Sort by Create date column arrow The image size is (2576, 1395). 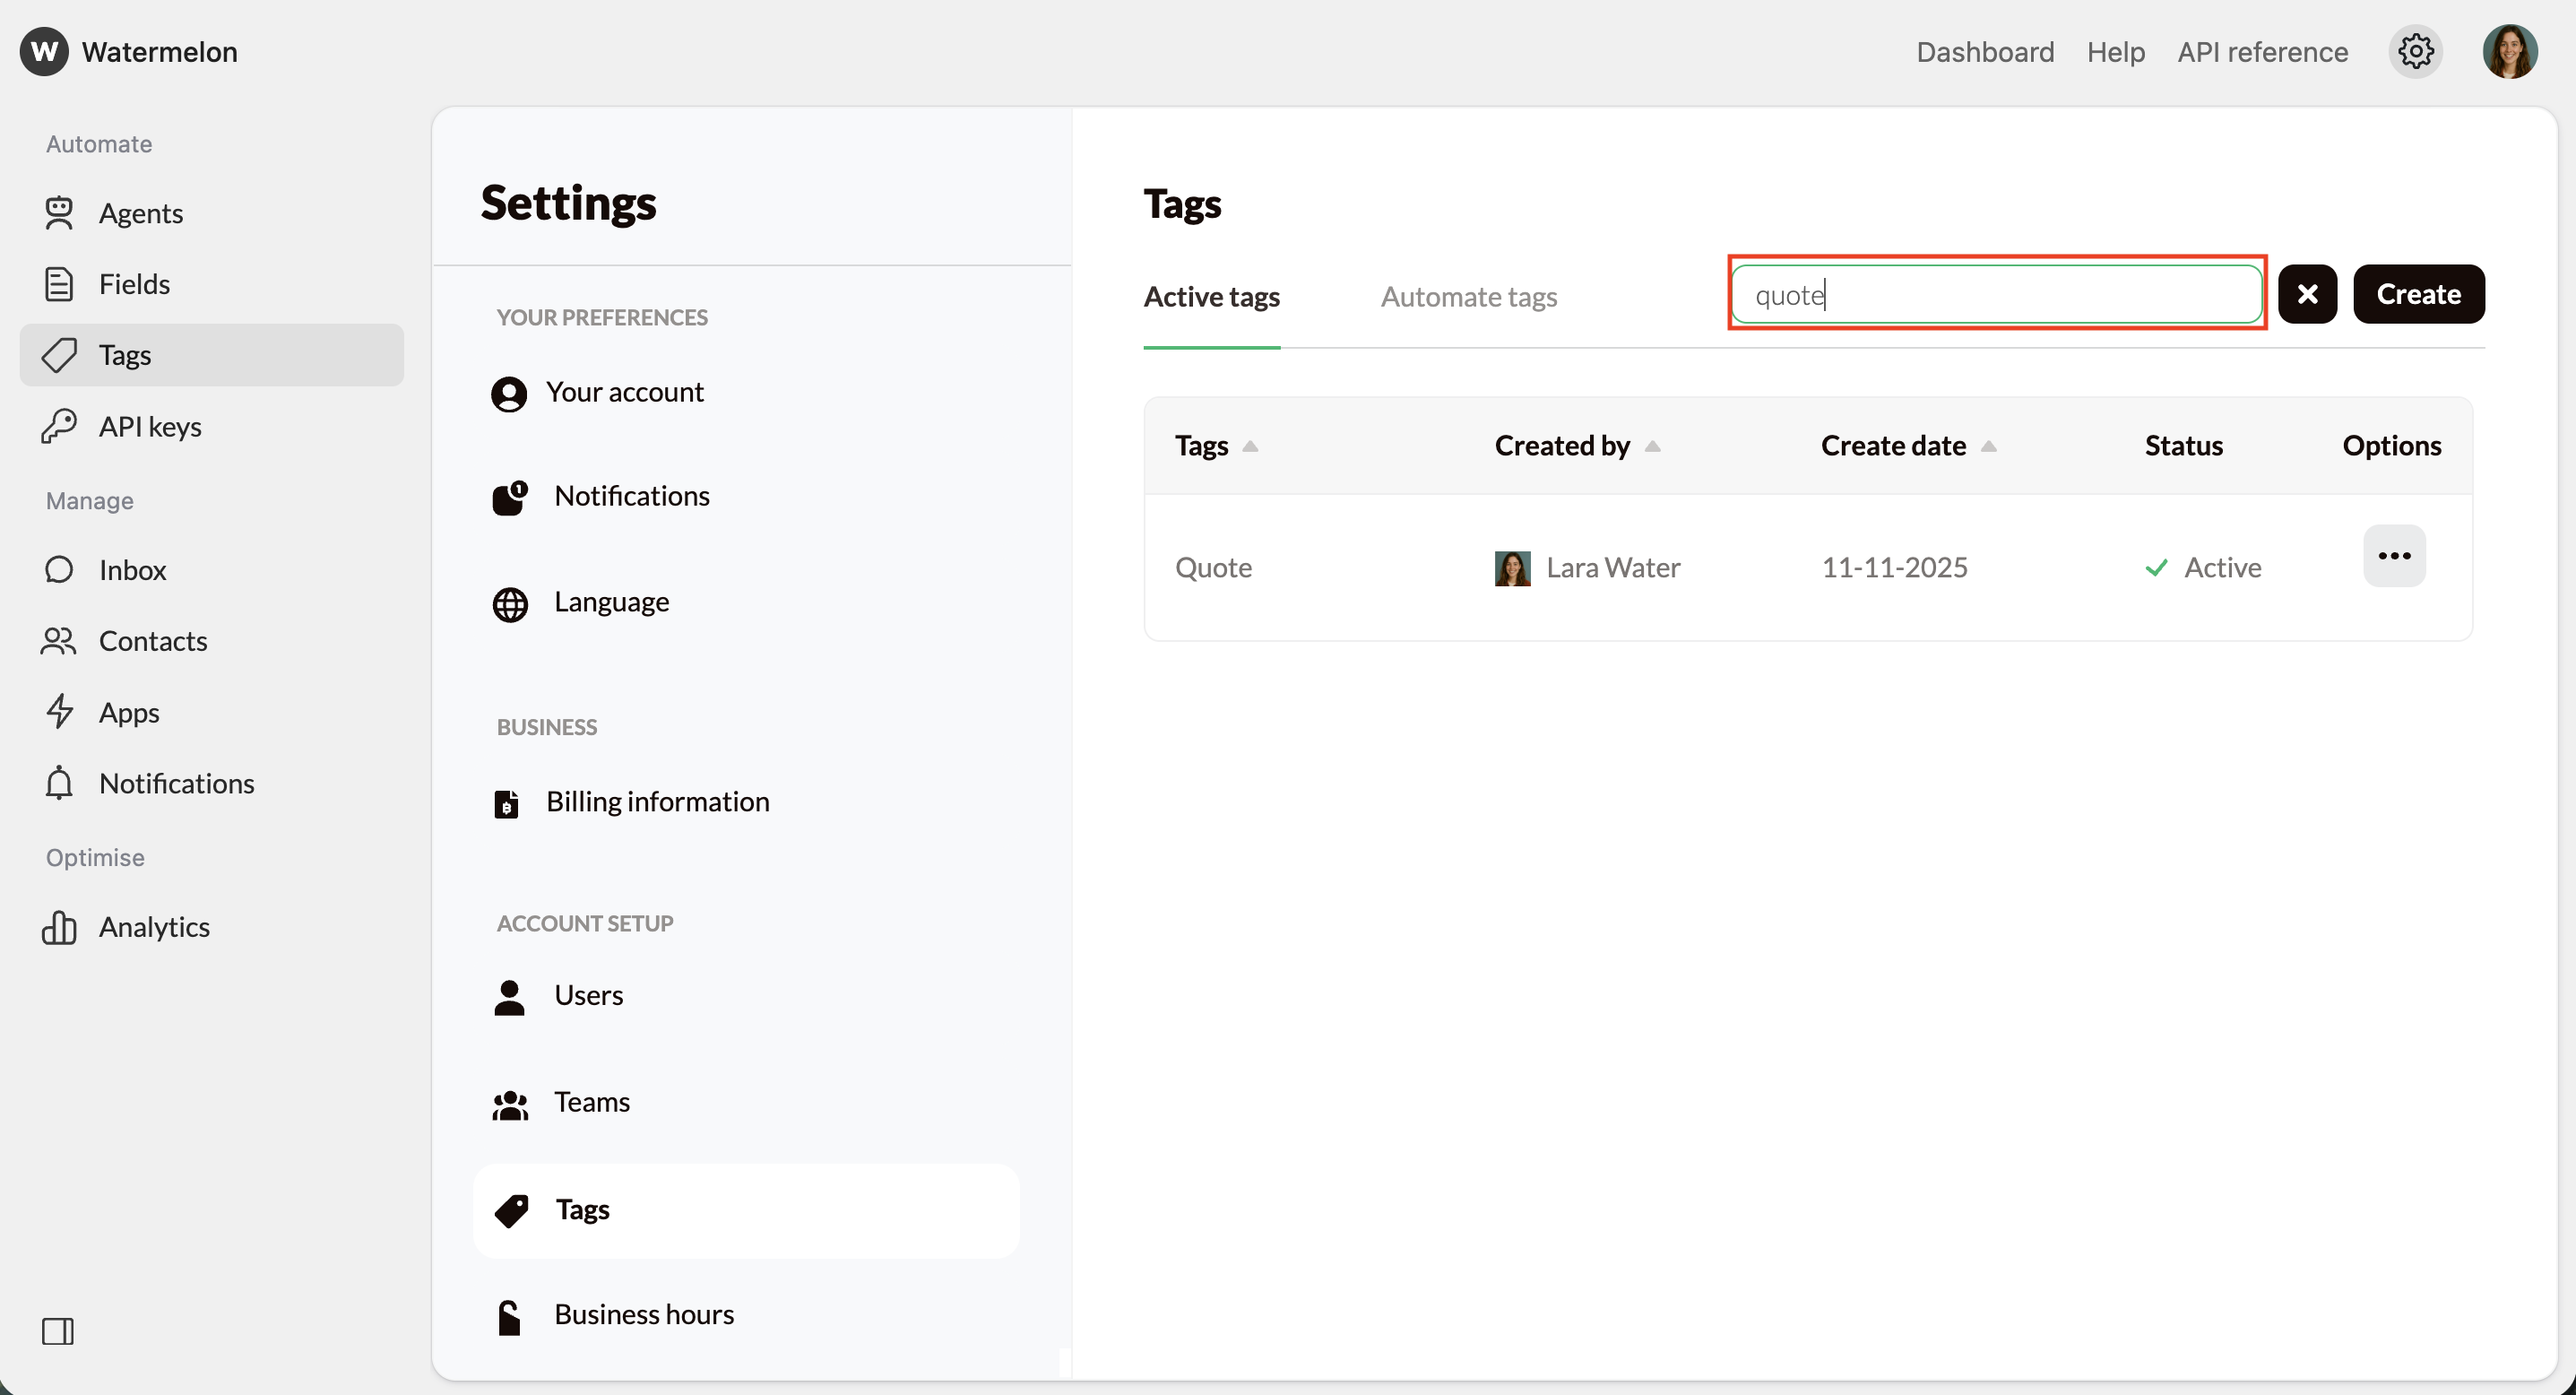click(x=1988, y=446)
